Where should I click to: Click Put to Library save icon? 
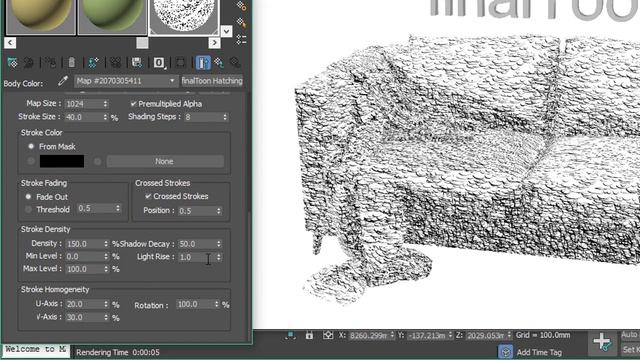pyautogui.click(x=137, y=62)
